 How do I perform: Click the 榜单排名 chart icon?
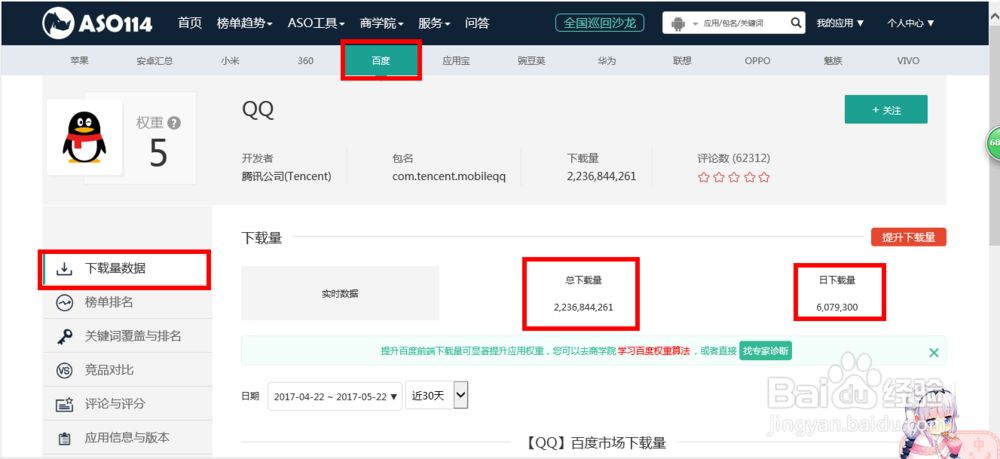(64, 303)
